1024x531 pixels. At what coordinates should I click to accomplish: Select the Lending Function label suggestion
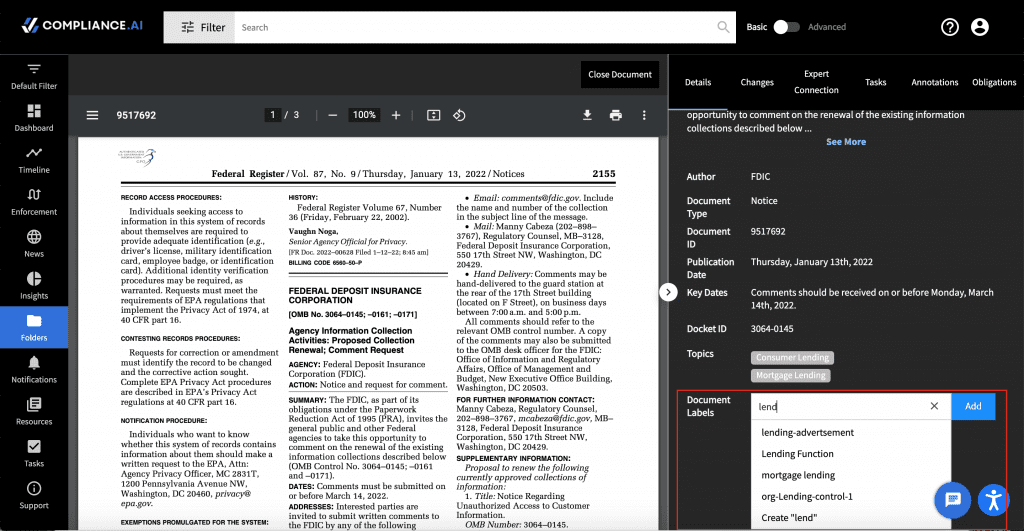851,454
